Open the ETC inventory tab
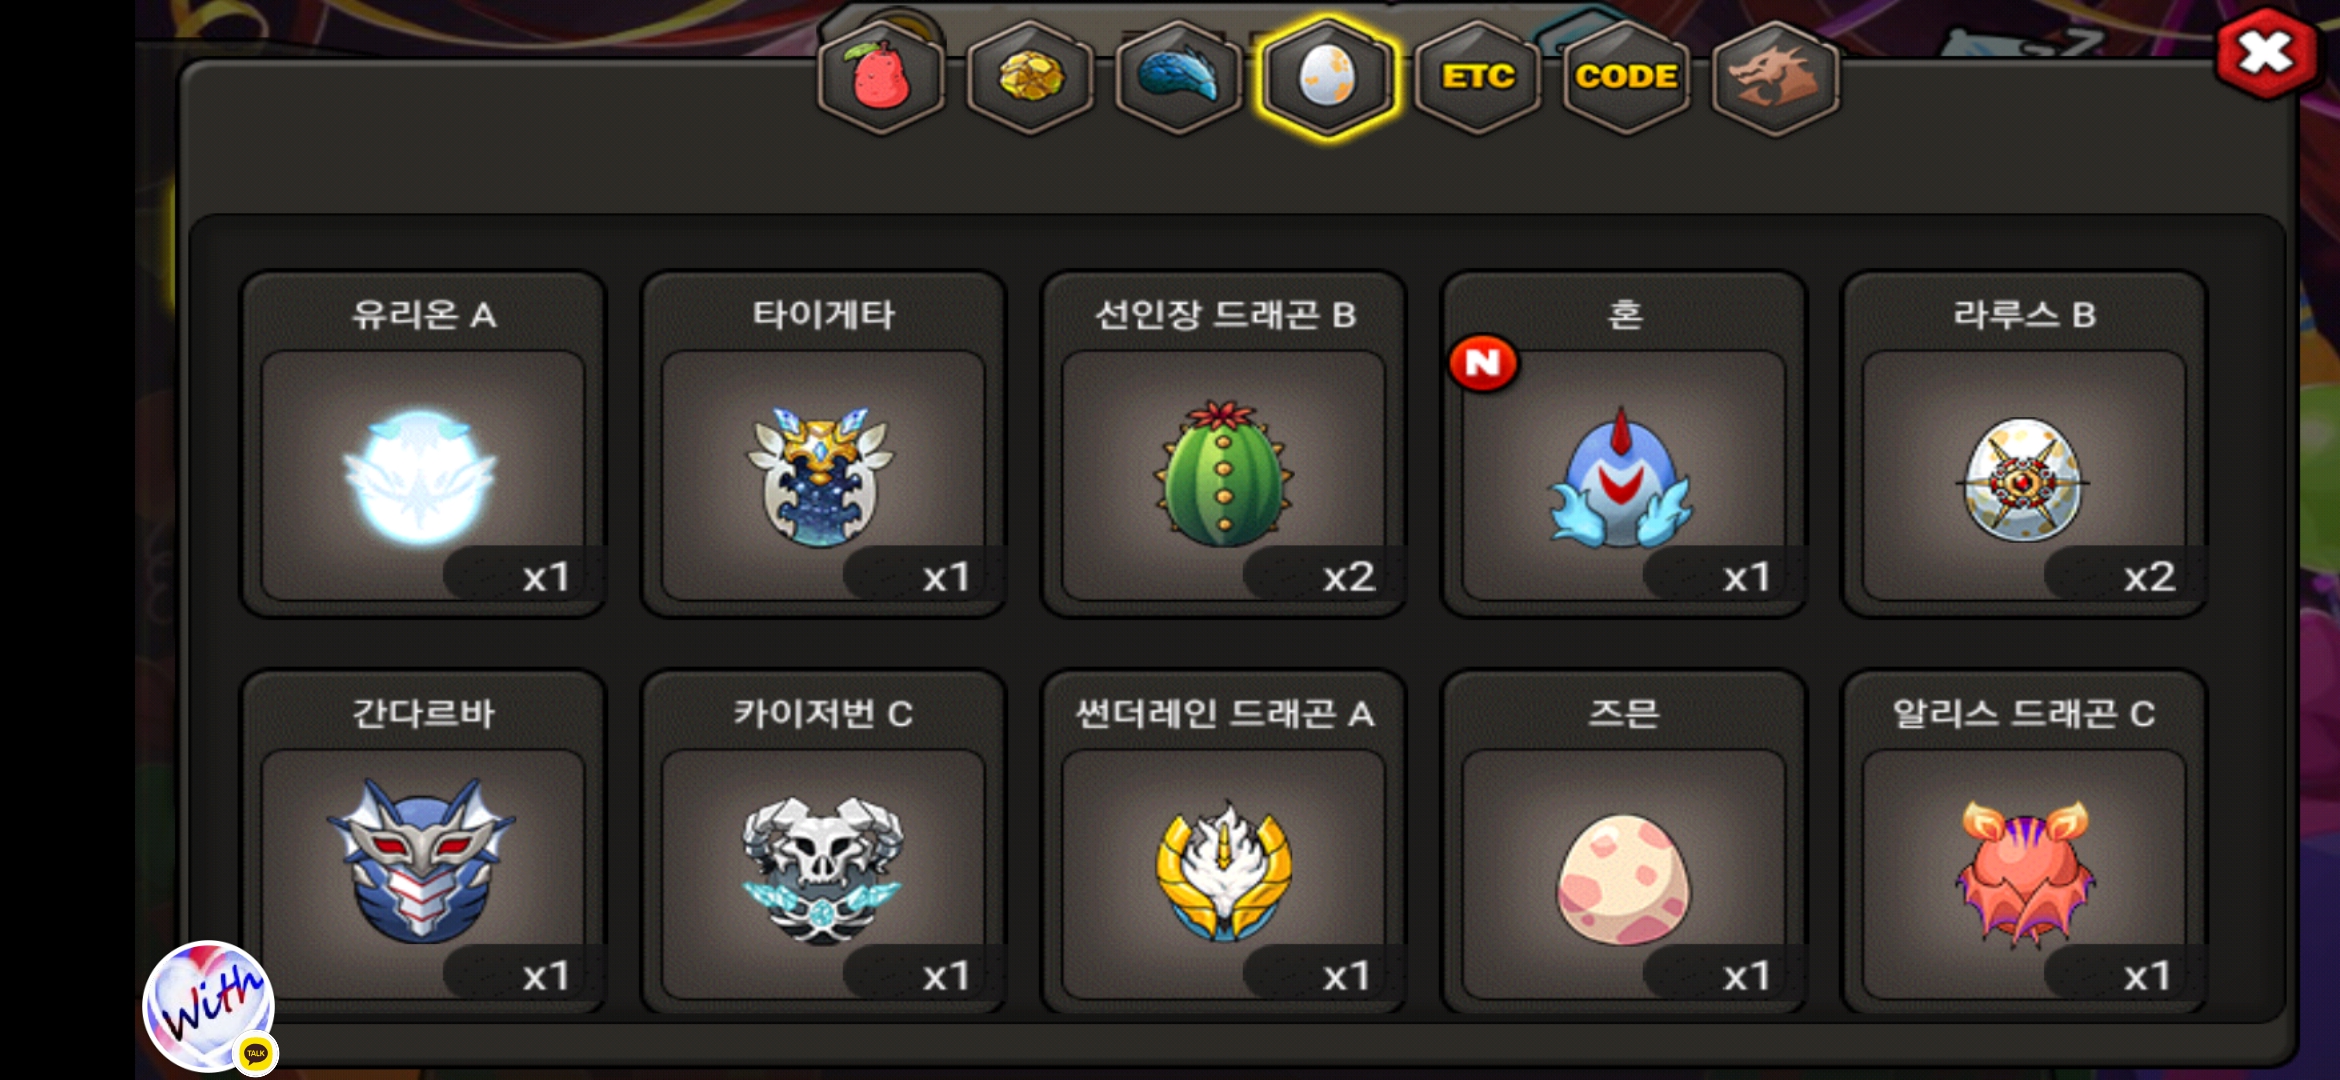Image resolution: width=2340 pixels, height=1080 pixels. tap(1477, 77)
